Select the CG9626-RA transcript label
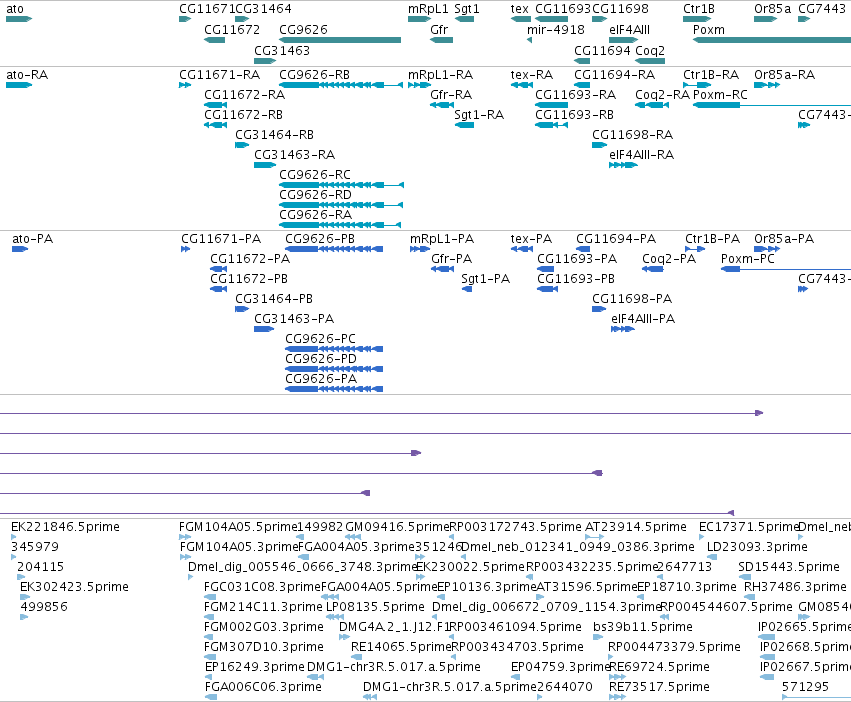The height and width of the screenshot is (702, 851). click(x=315, y=214)
